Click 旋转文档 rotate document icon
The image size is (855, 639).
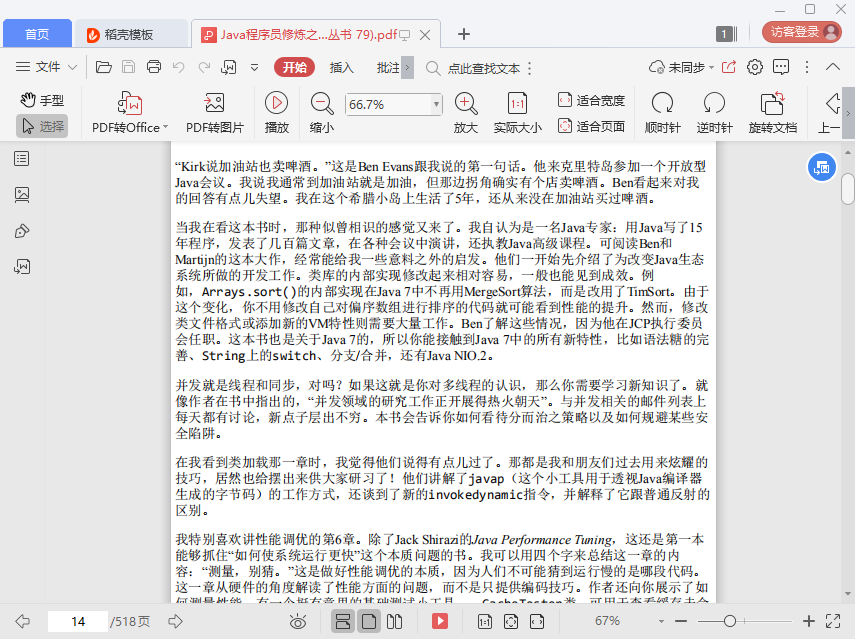pyautogui.click(x=773, y=113)
